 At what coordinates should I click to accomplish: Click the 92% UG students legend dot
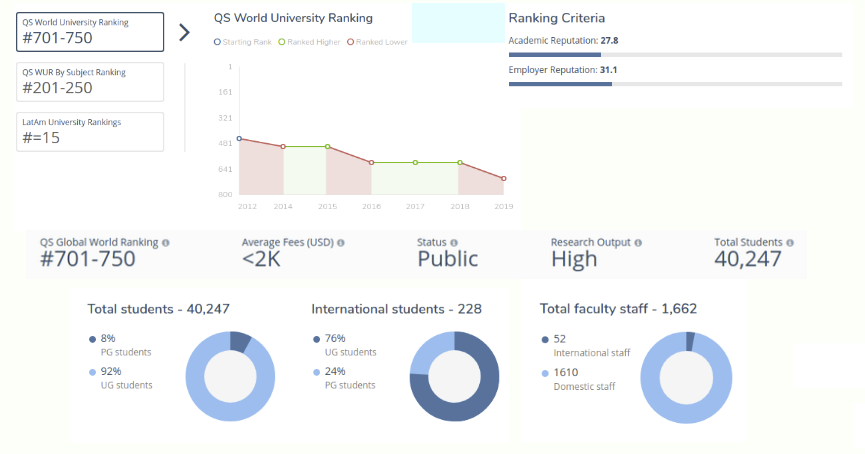tap(93, 372)
